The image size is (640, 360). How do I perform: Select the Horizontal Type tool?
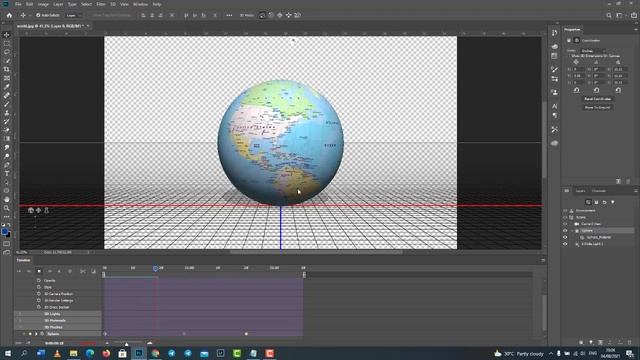click(7, 173)
